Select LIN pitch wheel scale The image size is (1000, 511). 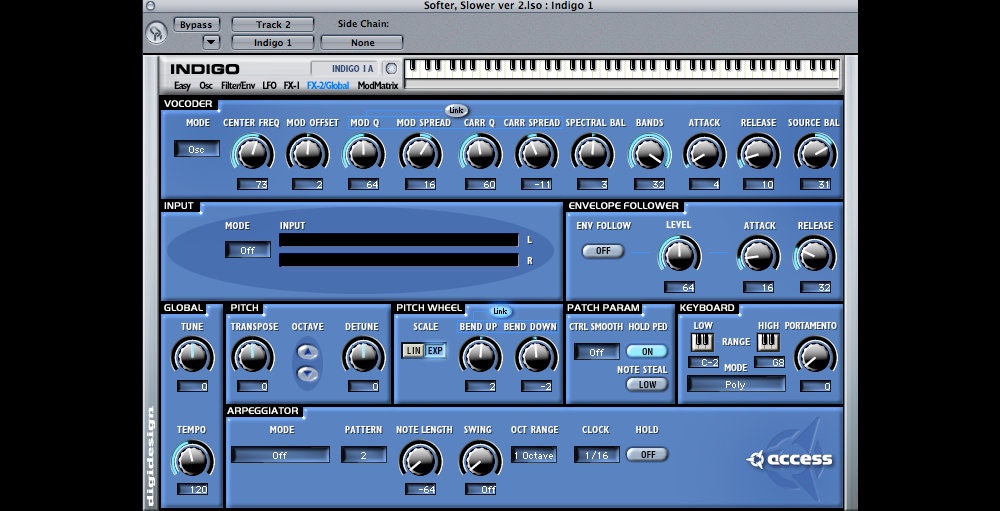413,351
